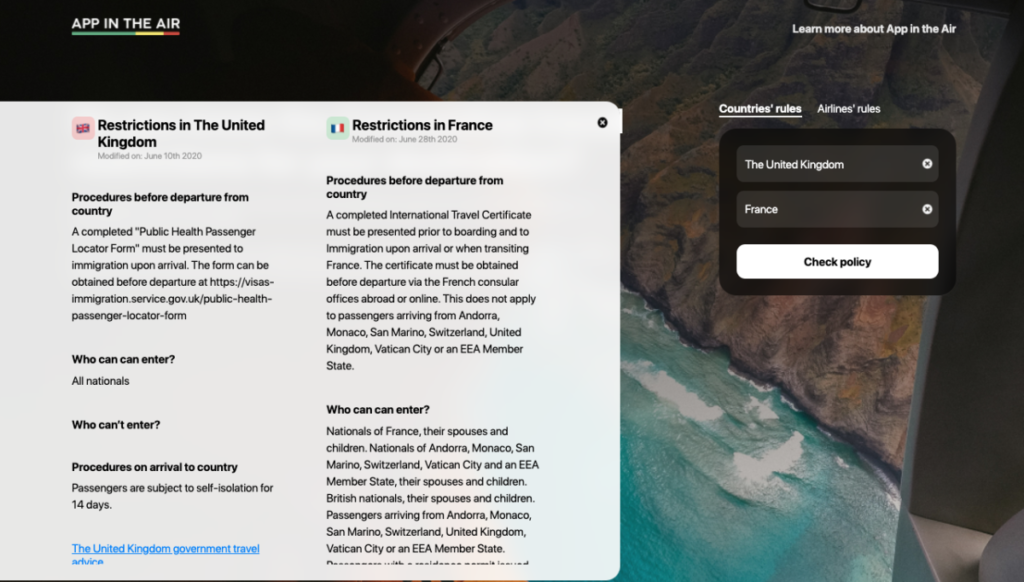Click Modified on: June 28th 2020 text
Screen dimensions: 1024x582
[x=404, y=139]
